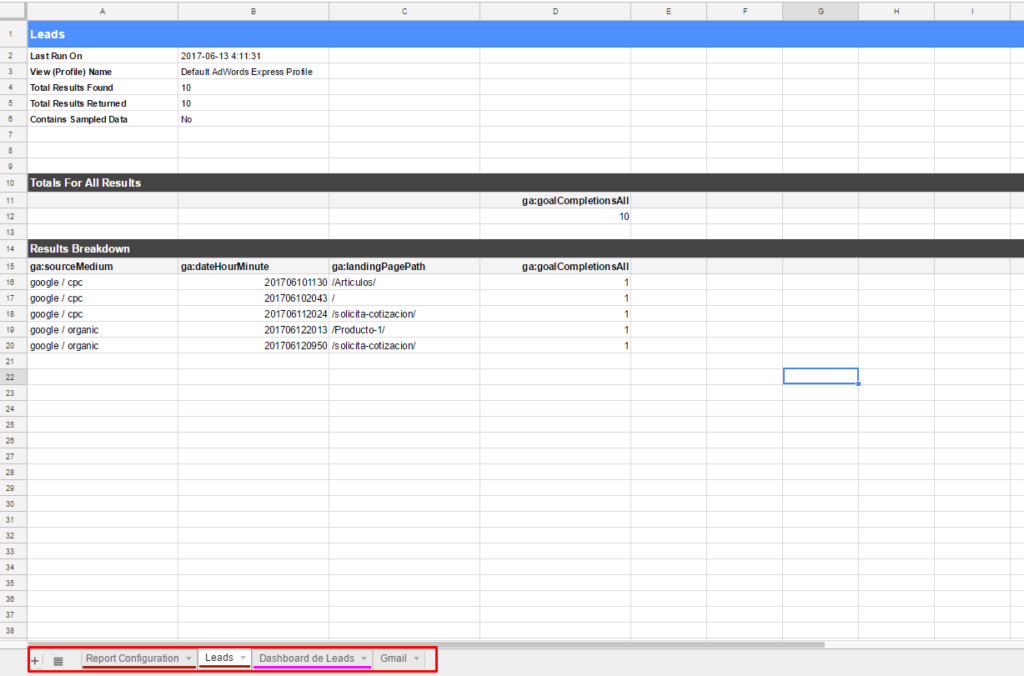Click the 'Total Results Found' cell
The height and width of the screenshot is (676, 1024).
(103, 88)
